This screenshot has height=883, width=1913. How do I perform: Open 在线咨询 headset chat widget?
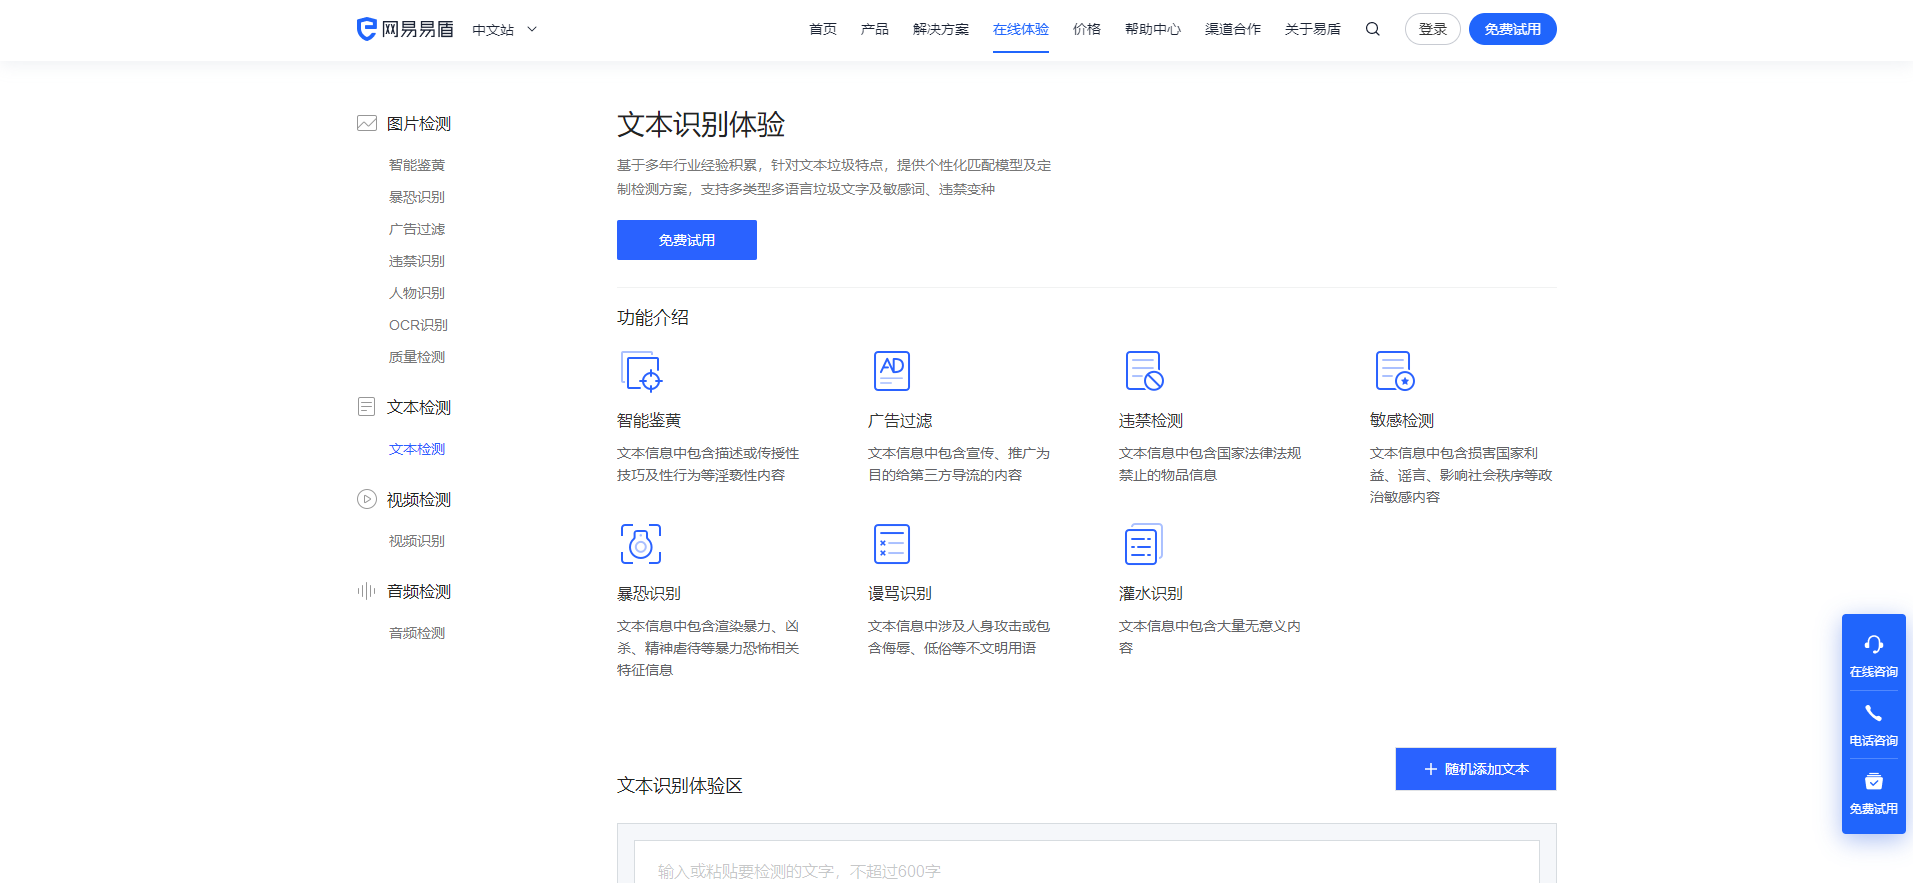1873,654
